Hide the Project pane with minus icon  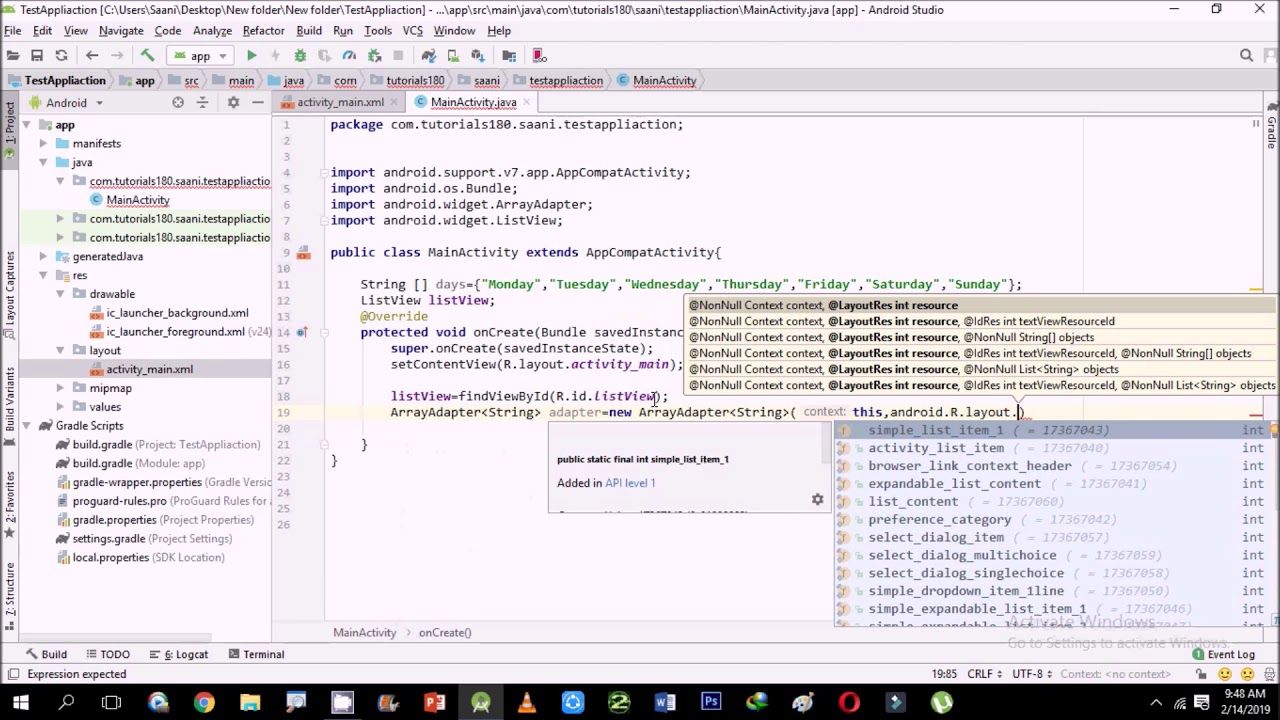257,102
